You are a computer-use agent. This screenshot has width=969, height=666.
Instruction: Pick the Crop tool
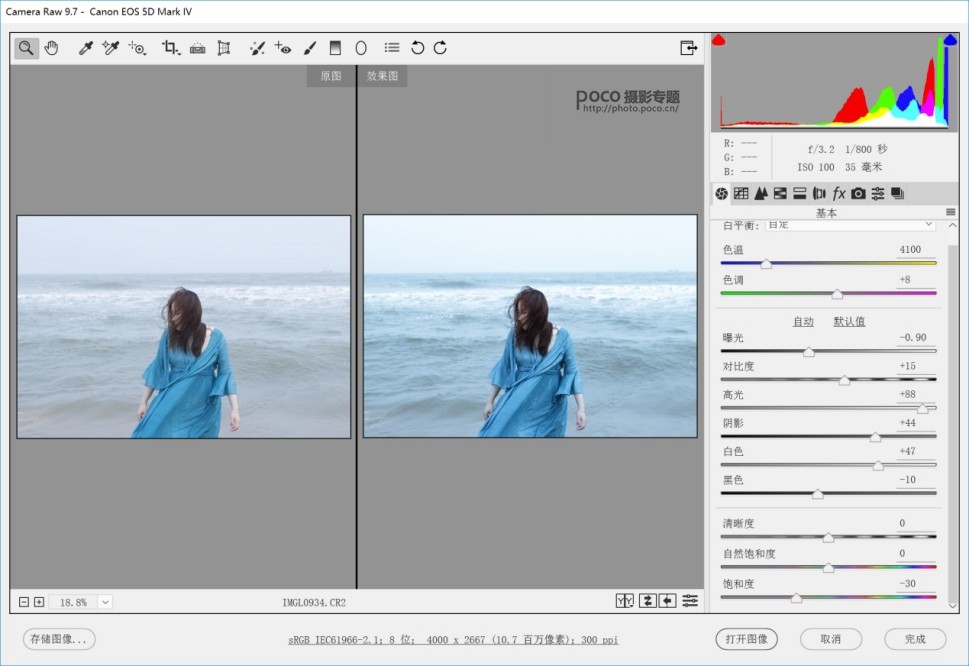pyautogui.click(x=170, y=48)
